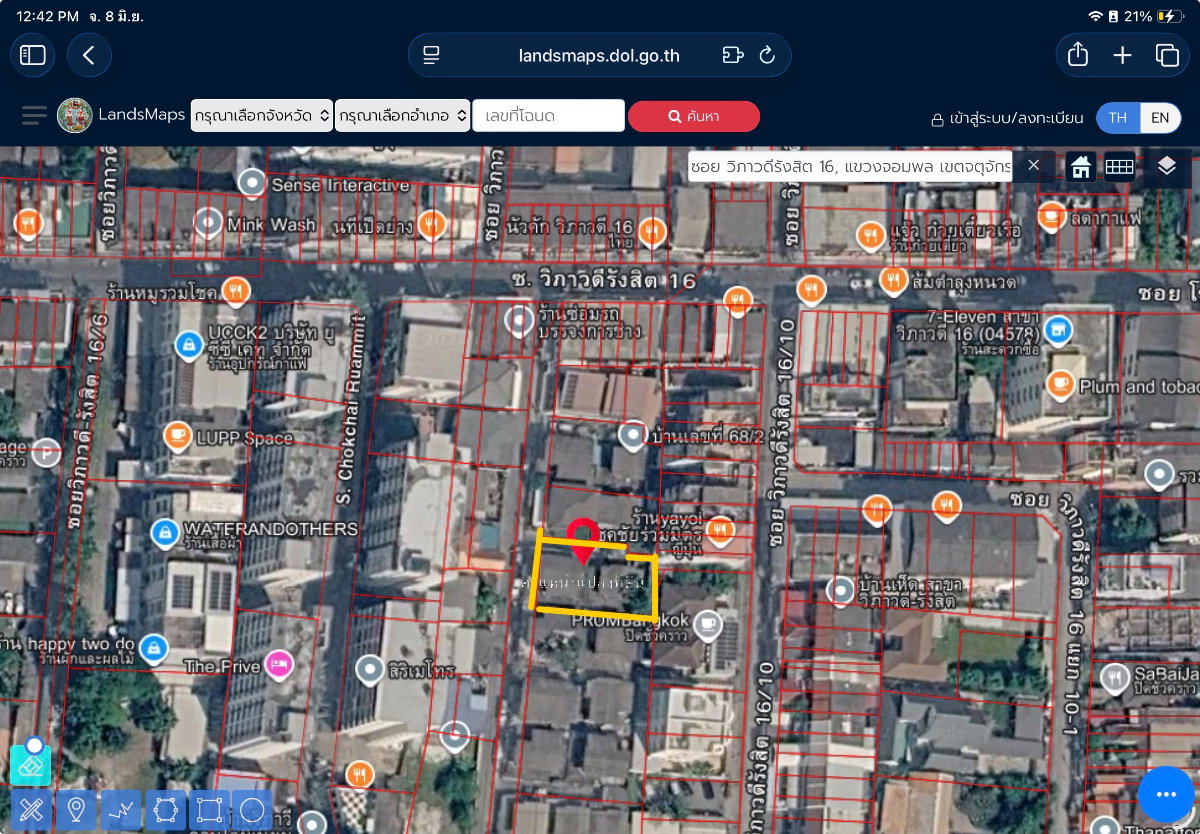Screen dimensions: 1200x834
Task: Open the measure and draw tools
Action: pyautogui.click(x=30, y=810)
